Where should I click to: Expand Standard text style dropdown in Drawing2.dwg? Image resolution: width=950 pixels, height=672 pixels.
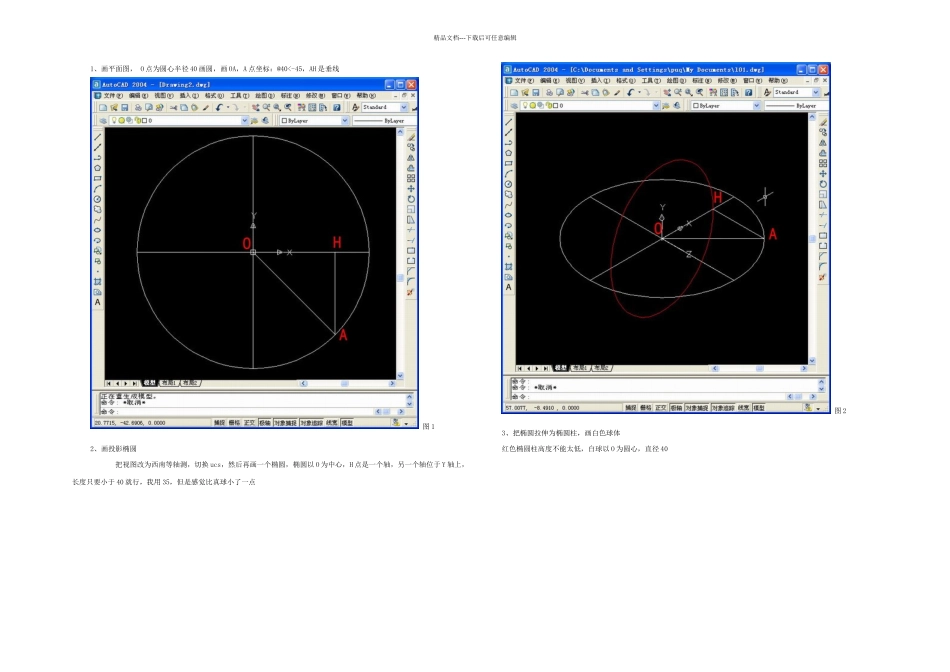(x=404, y=107)
